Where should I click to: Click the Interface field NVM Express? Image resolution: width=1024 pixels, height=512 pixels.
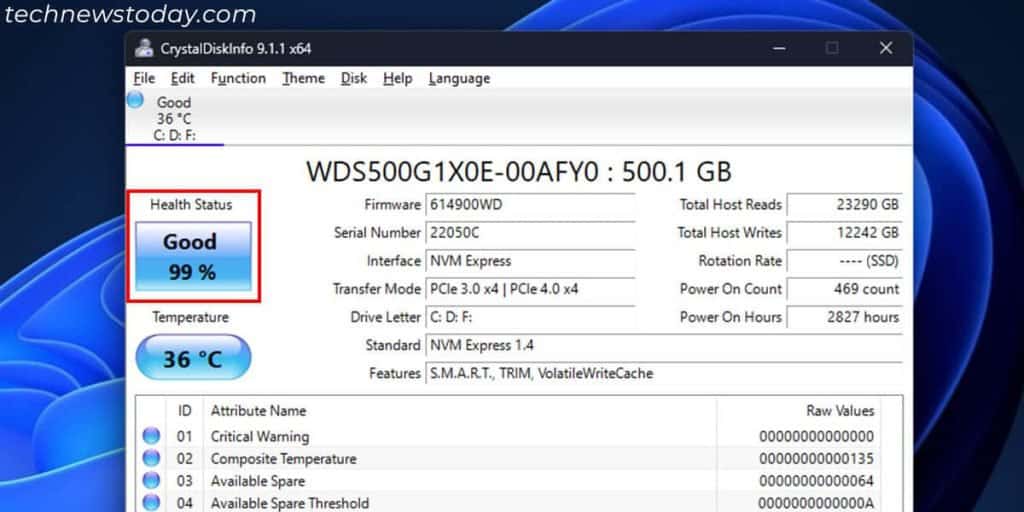(530, 261)
